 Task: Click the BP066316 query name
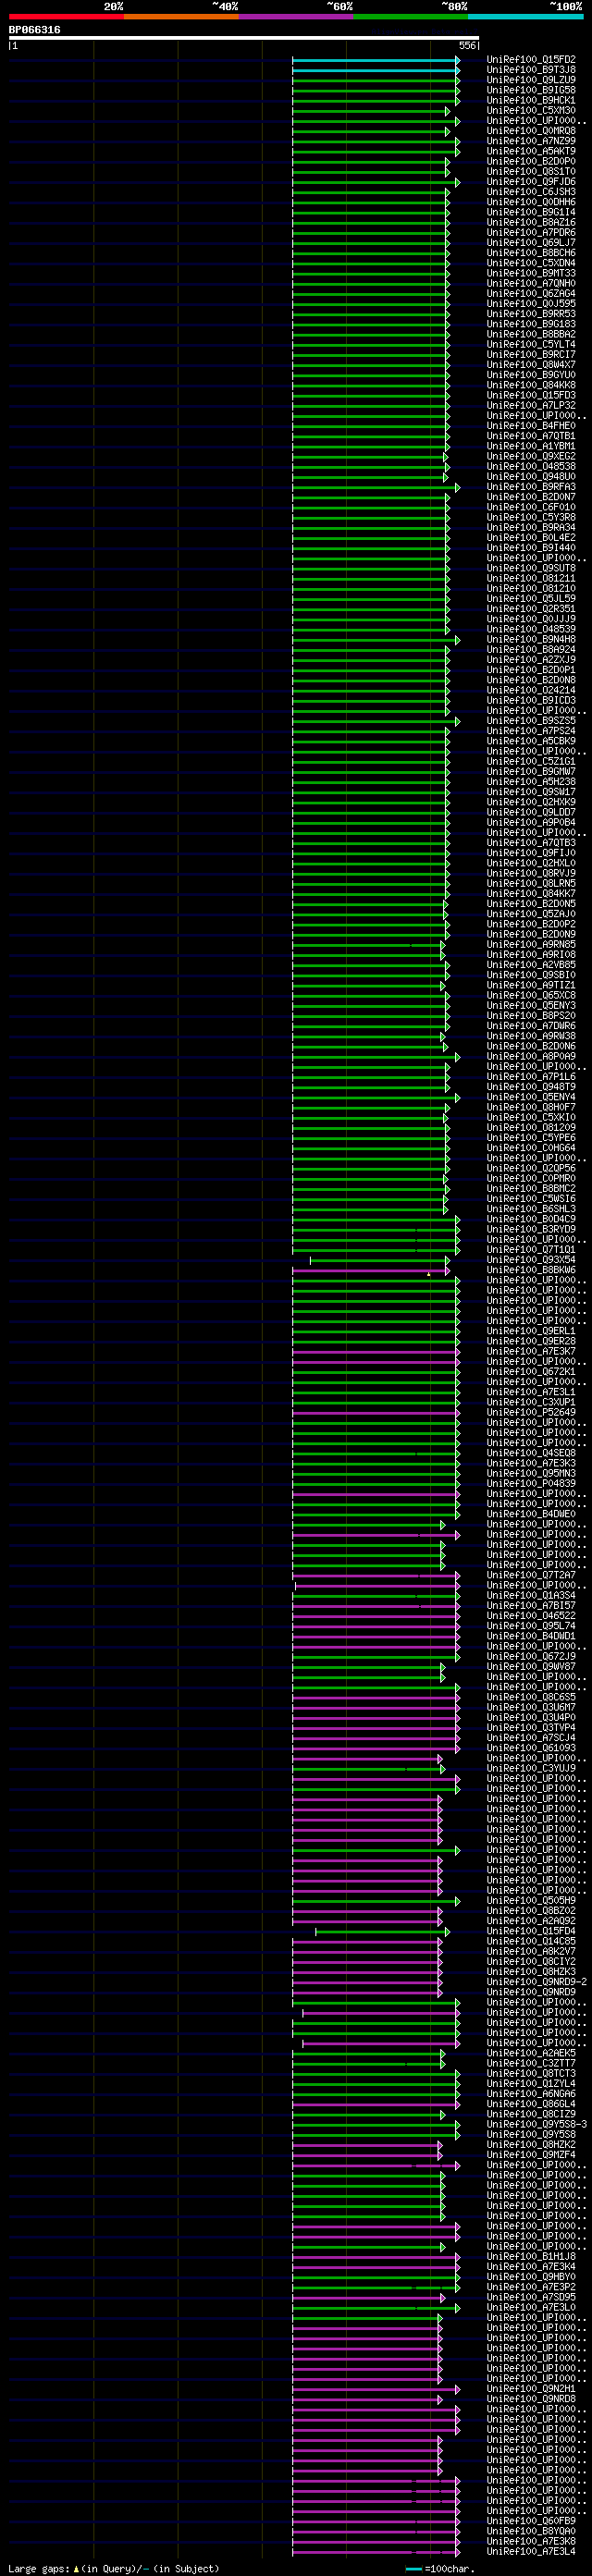(x=35, y=30)
